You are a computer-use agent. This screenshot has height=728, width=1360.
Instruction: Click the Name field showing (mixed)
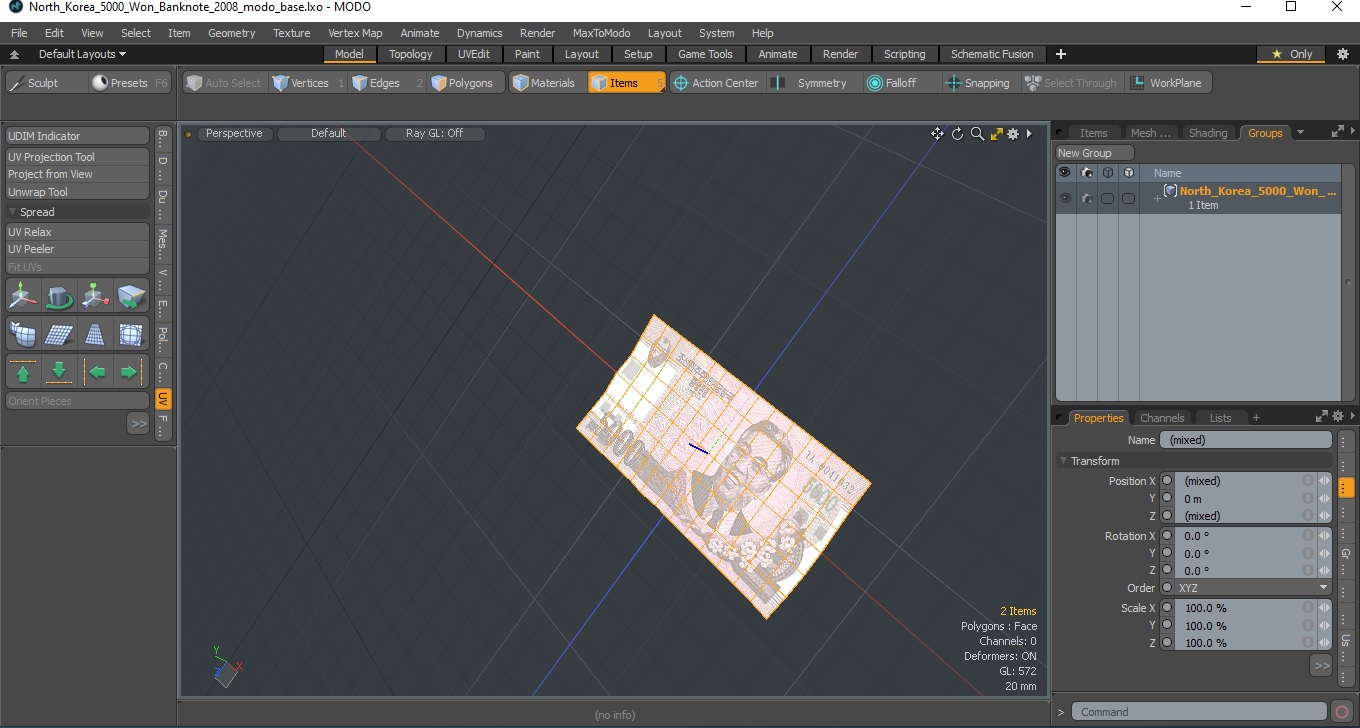(x=1246, y=440)
